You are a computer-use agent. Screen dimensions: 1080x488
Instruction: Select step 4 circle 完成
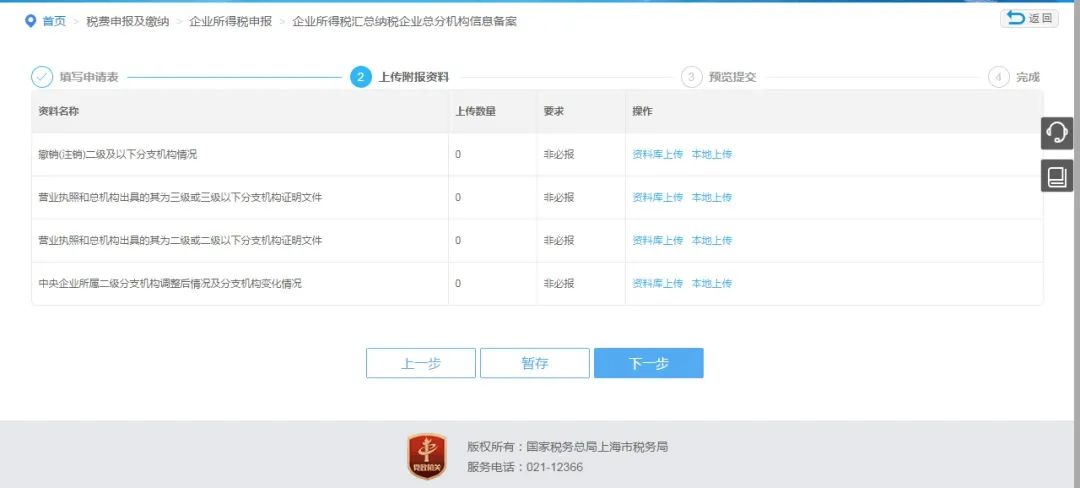pyautogui.click(x=999, y=76)
